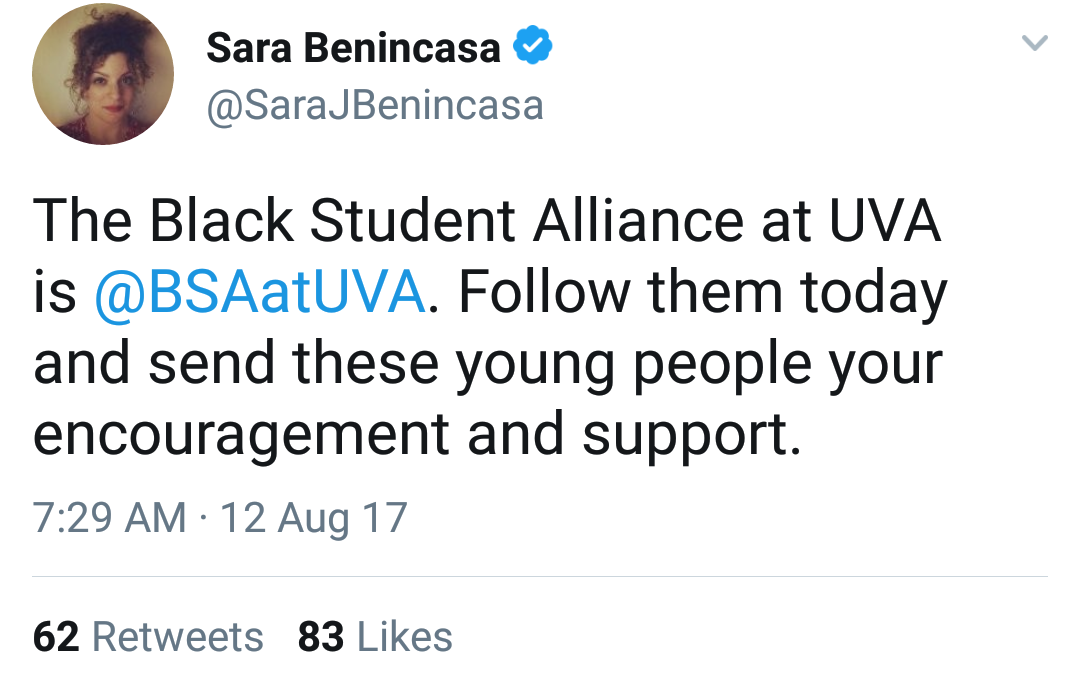Viewport: 1080px width, 692px height.
Task: Click the 12 Aug 17 date
Action: [313, 518]
